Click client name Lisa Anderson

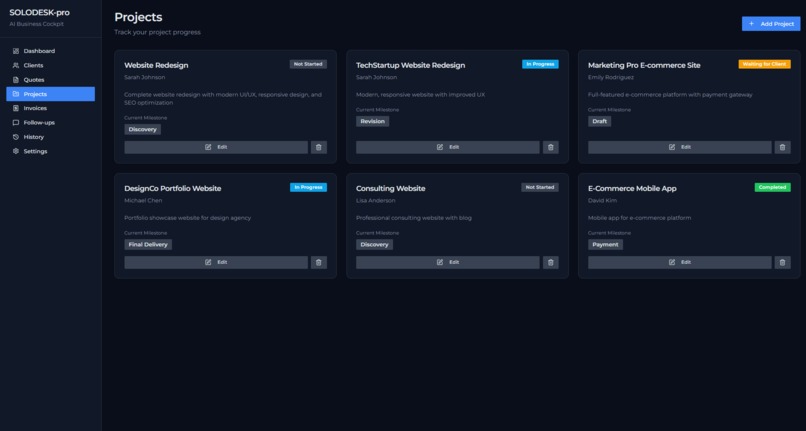point(376,201)
